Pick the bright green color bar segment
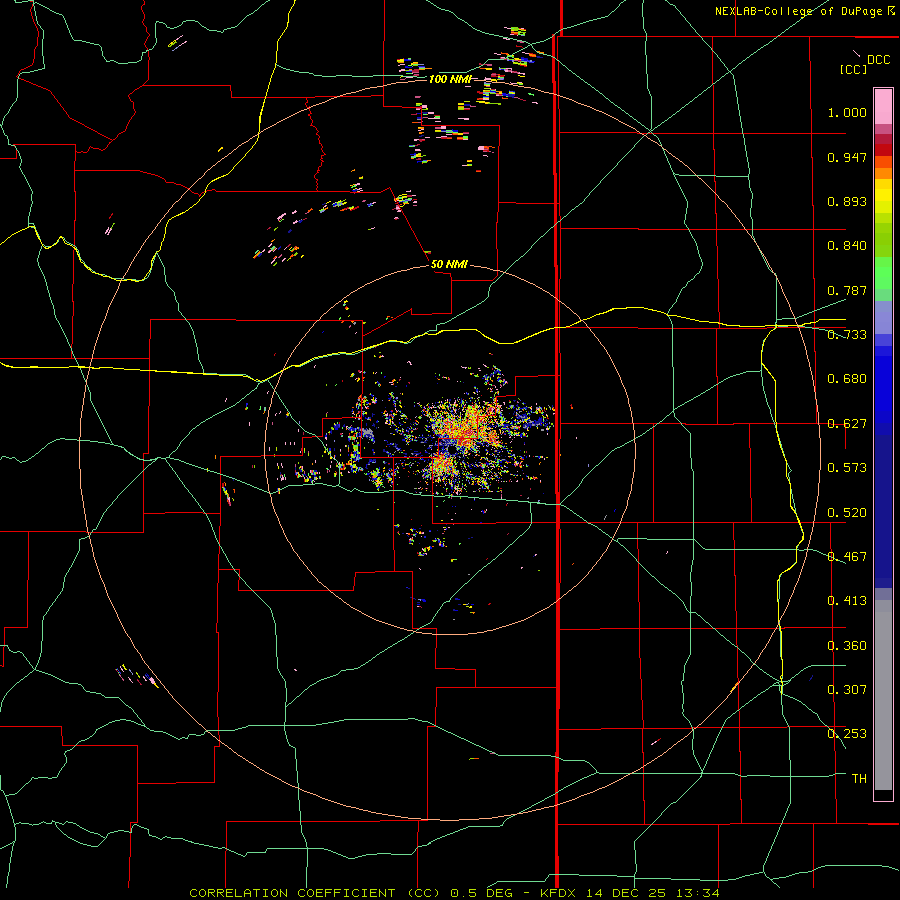 click(x=883, y=273)
